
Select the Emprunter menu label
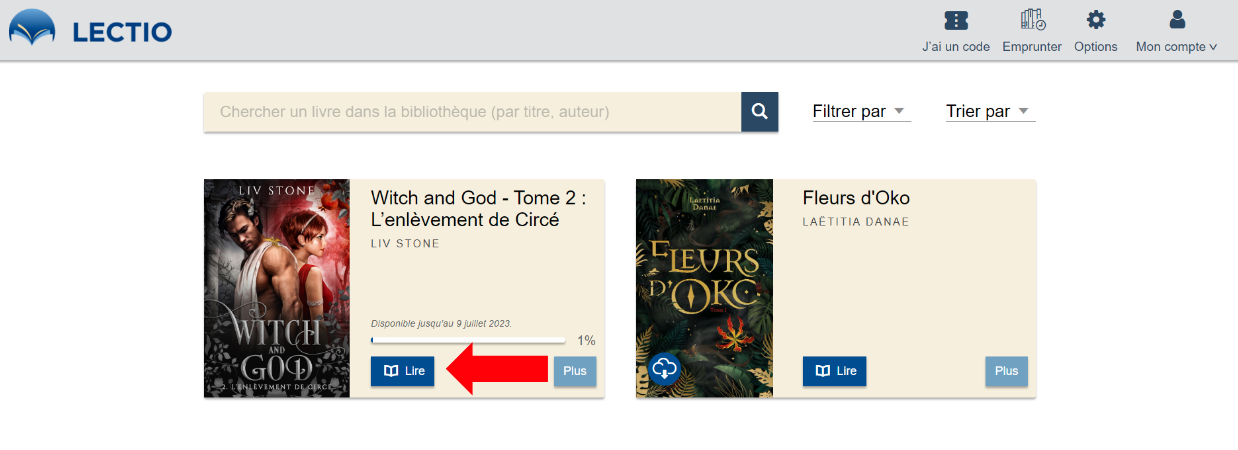point(1032,47)
